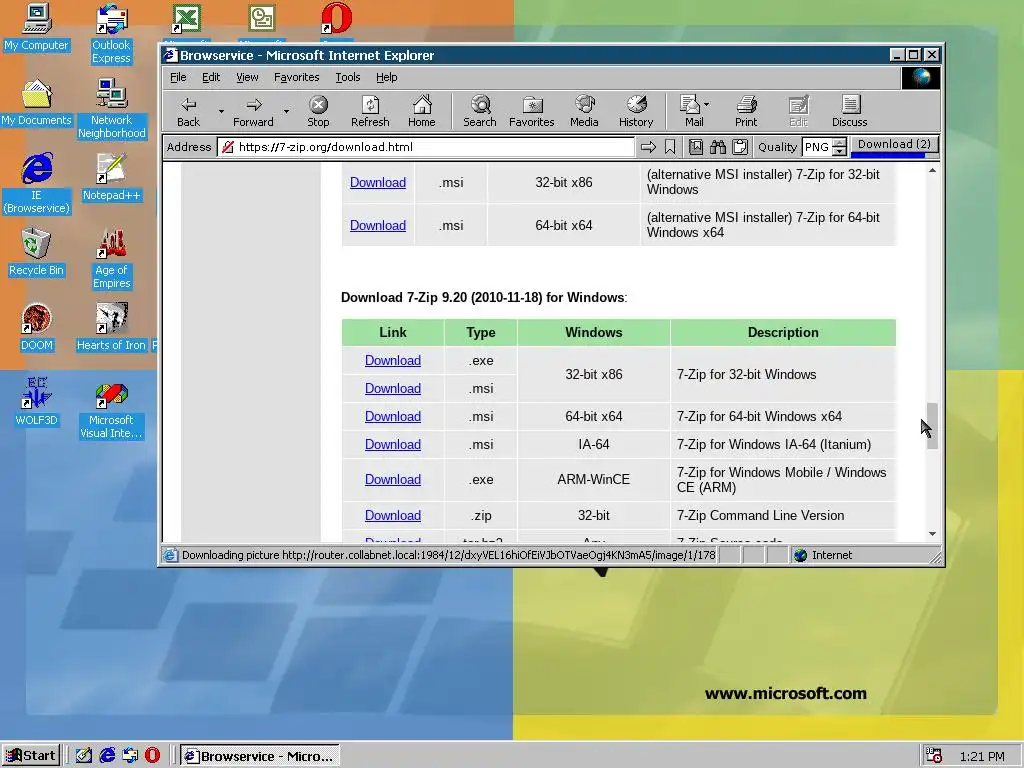Click the Mail toolbar button
This screenshot has height=768, width=1024.
(691, 112)
